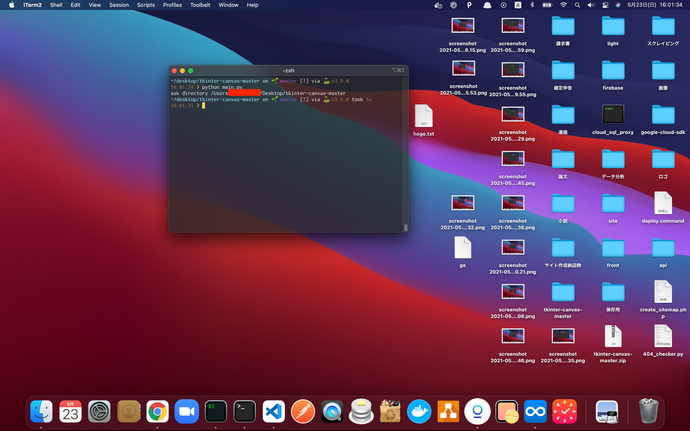The height and width of the screenshot is (431, 690).
Task: Click the iTerm2 window vertical scrollbar
Action: coord(405,227)
